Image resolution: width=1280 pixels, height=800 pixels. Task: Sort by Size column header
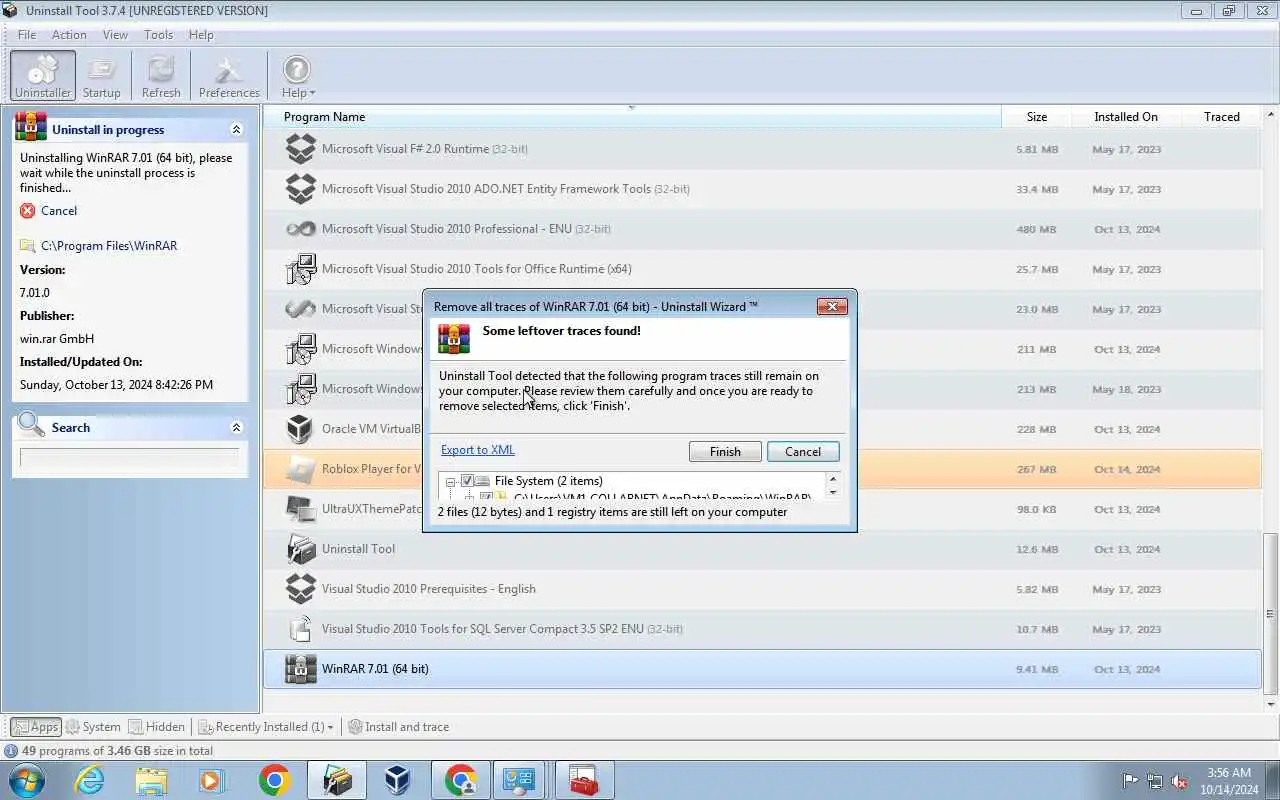1036,117
